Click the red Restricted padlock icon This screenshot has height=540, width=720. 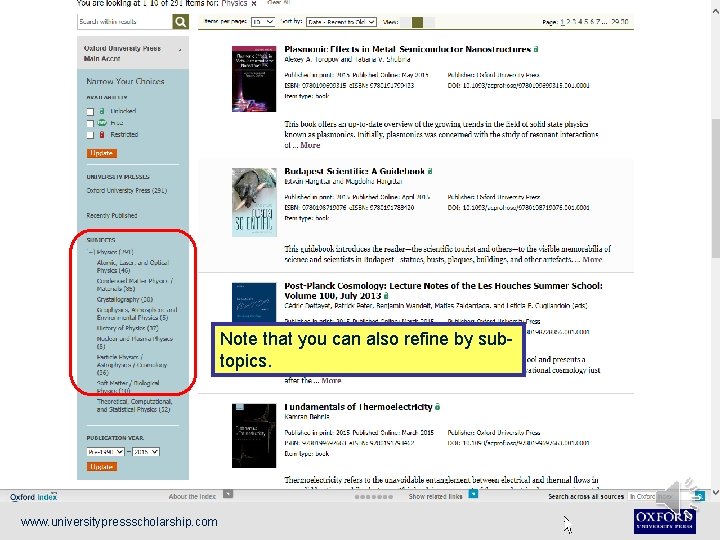click(x=102, y=135)
